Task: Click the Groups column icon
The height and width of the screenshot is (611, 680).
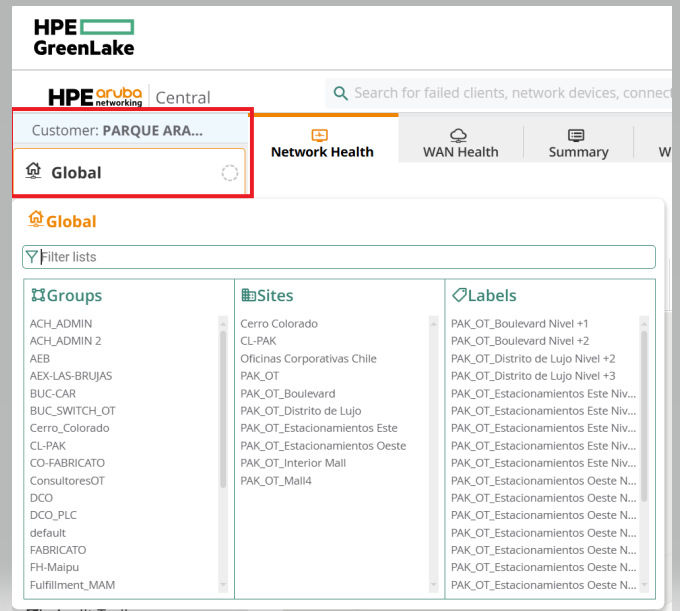Action: (38, 295)
